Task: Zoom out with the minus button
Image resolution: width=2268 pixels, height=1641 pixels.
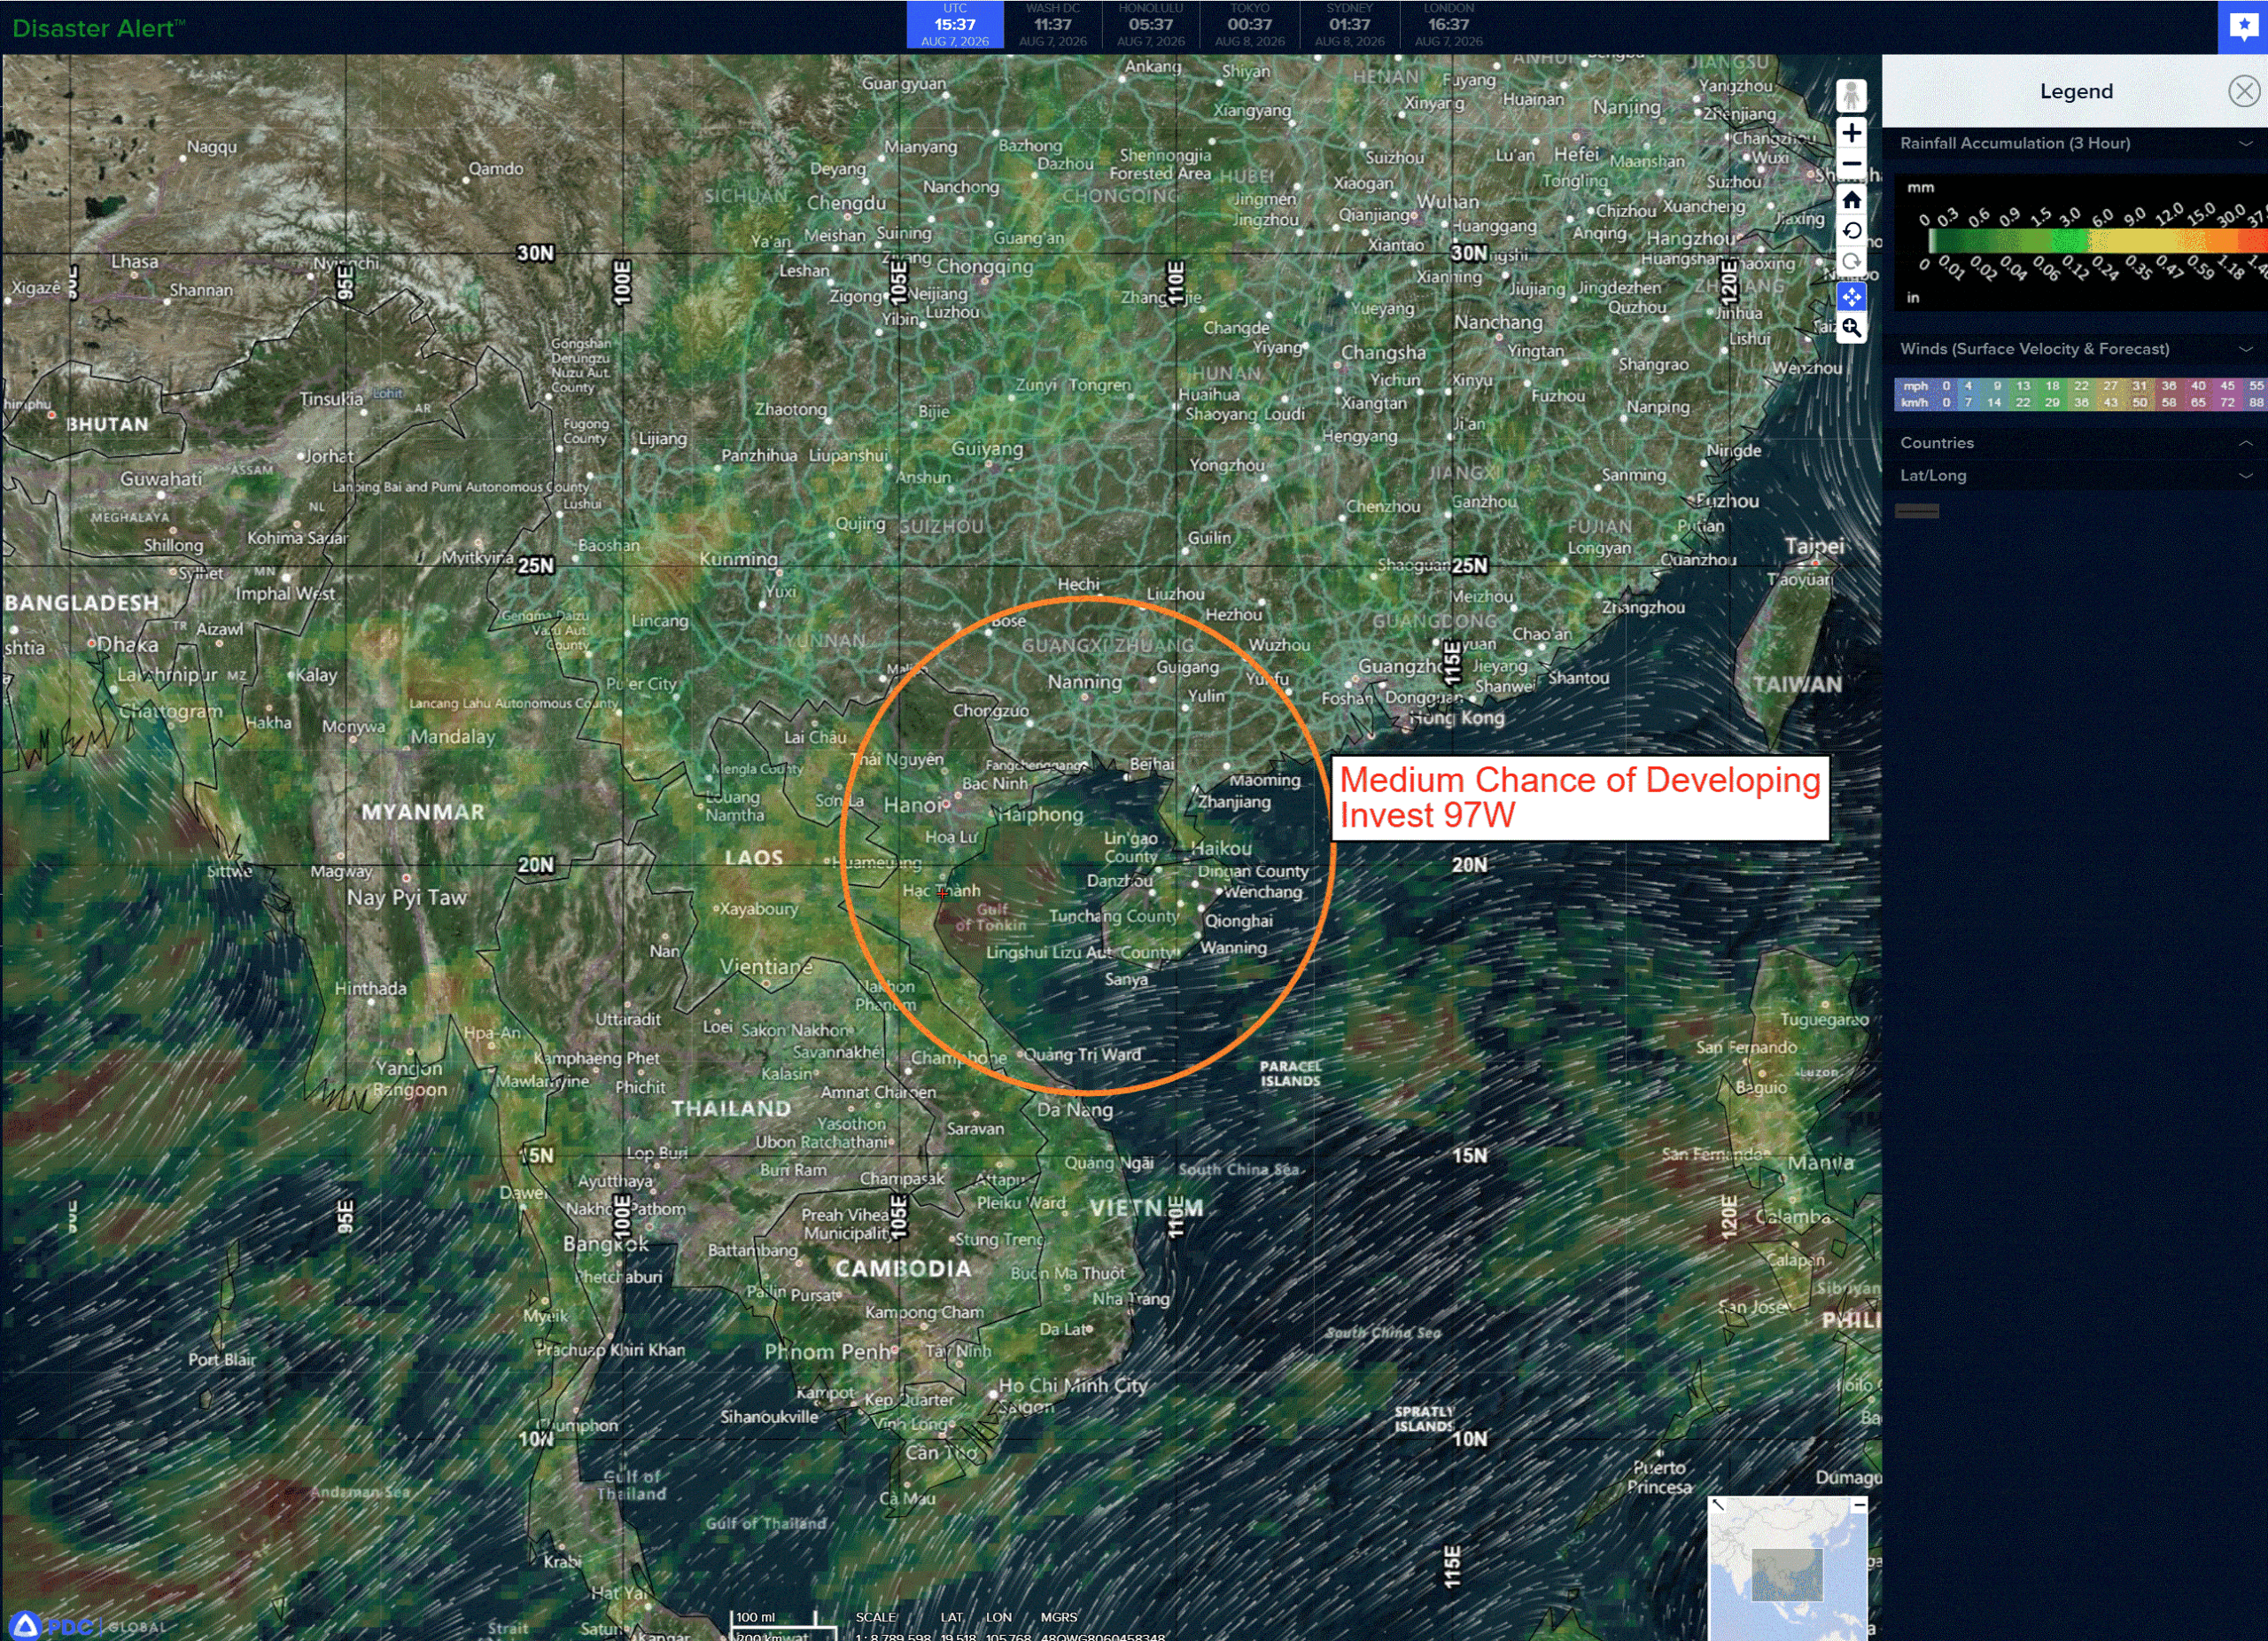Action: 1851,164
